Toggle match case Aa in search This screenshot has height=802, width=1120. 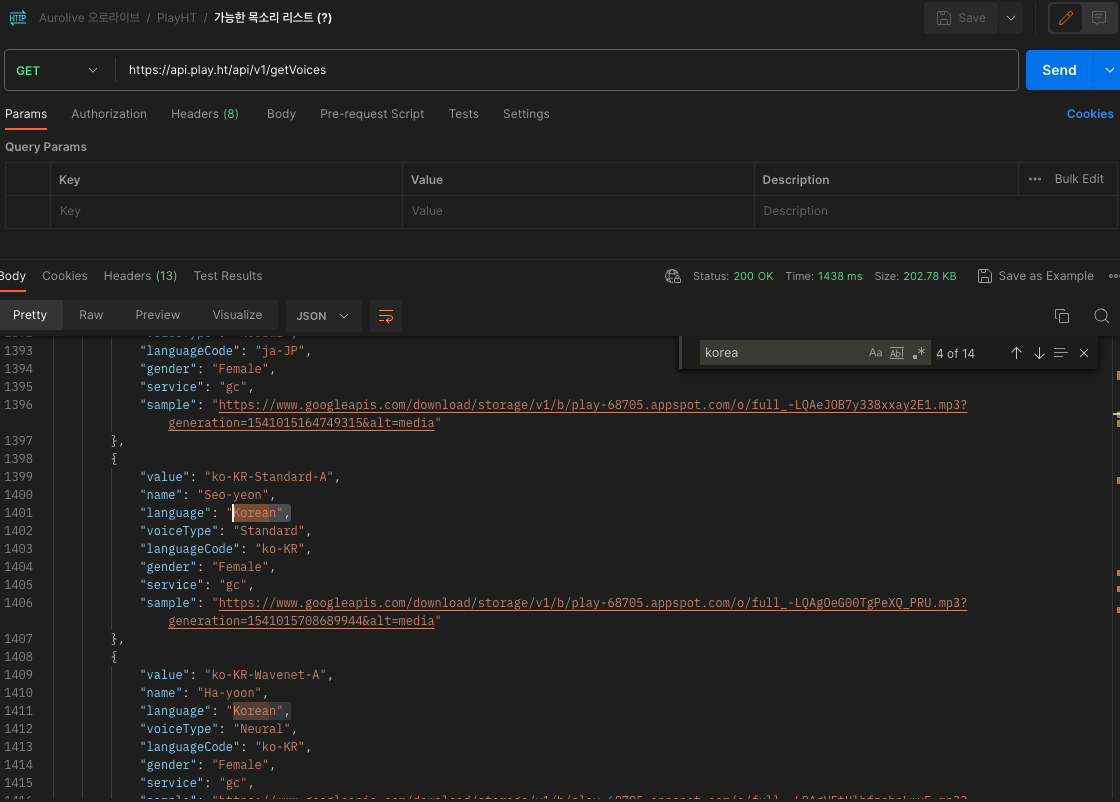click(875, 353)
